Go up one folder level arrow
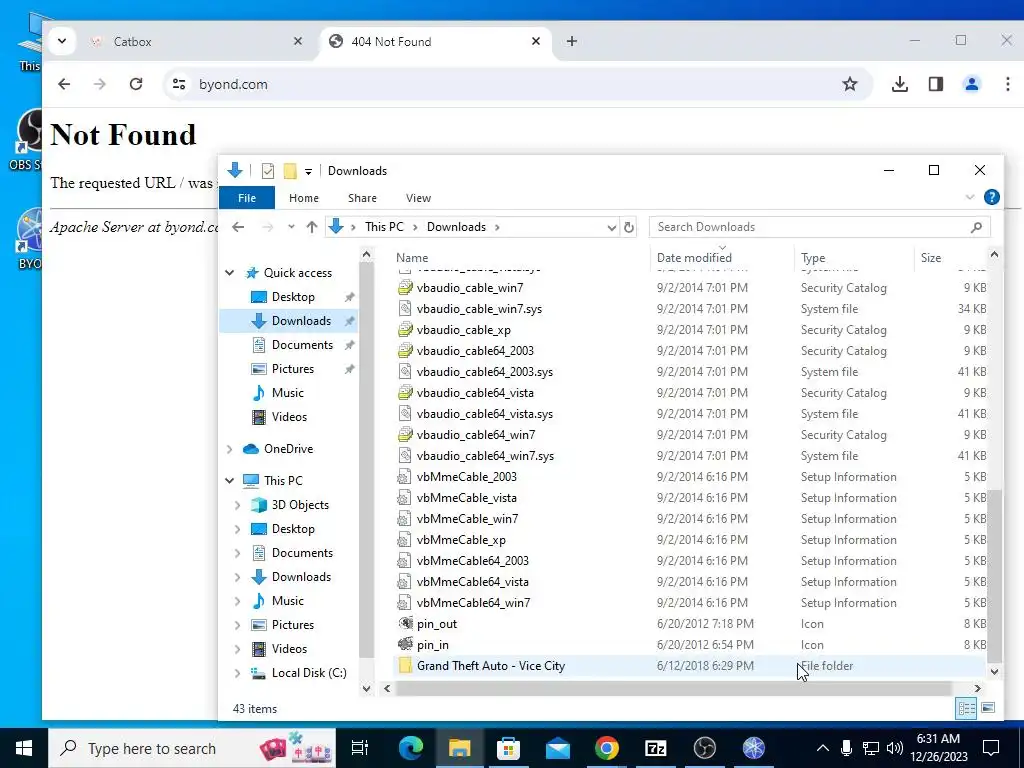The height and width of the screenshot is (768, 1024). pyautogui.click(x=312, y=227)
